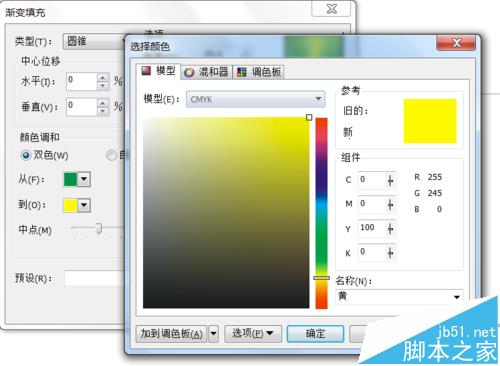Image resolution: width=500 pixels, height=366 pixels.
Task: Confirm with the 确定 button
Action: (315, 334)
